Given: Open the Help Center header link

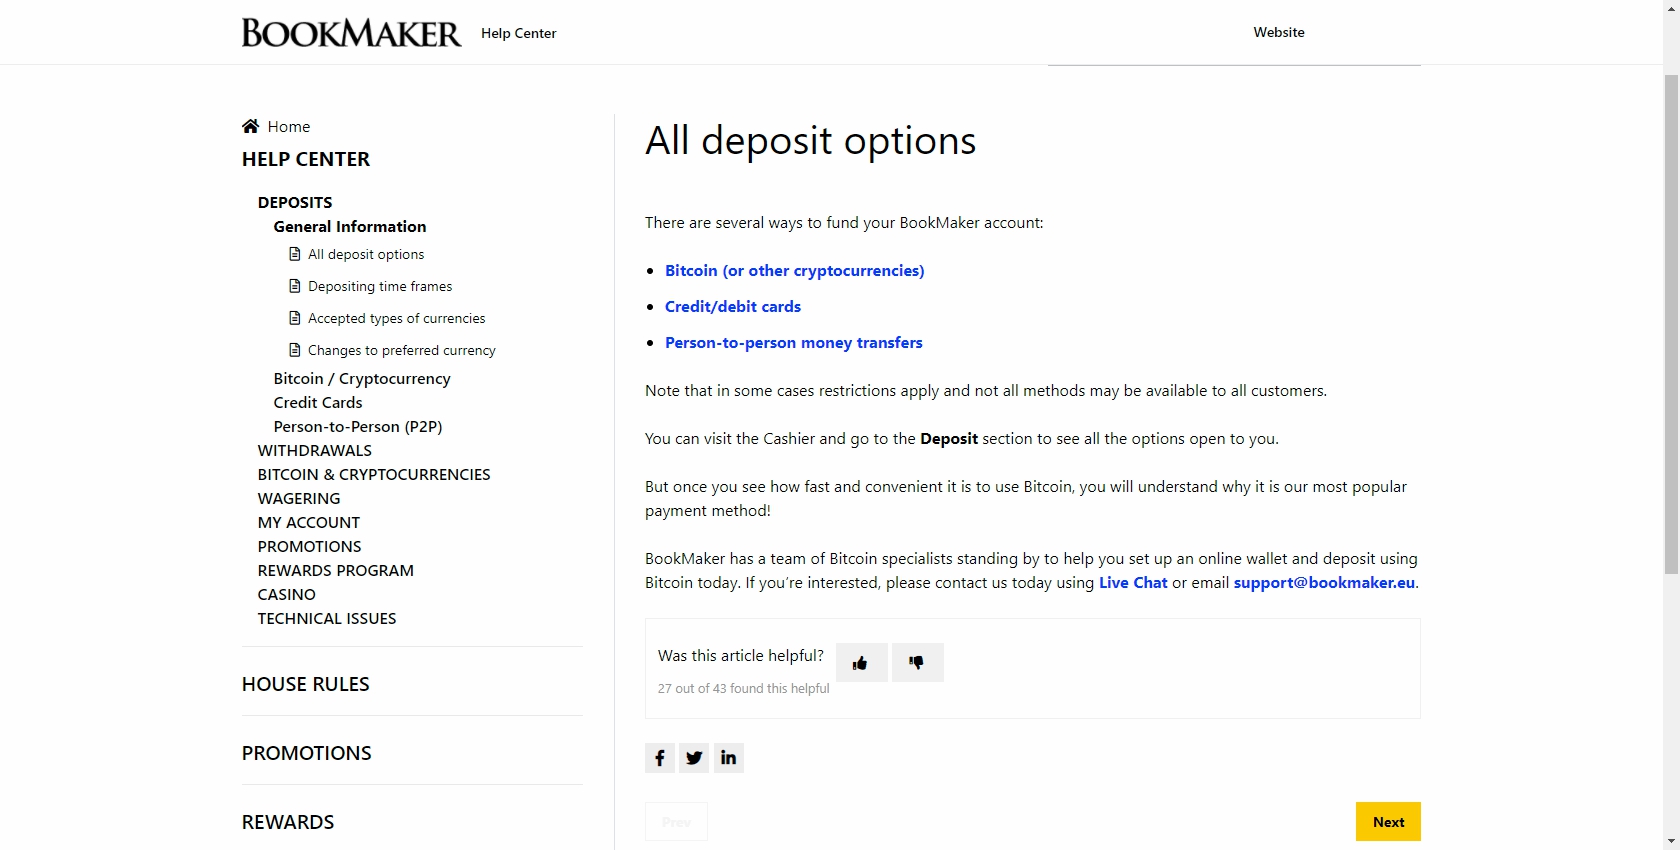Looking at the screenshot, I should [518, 33].
